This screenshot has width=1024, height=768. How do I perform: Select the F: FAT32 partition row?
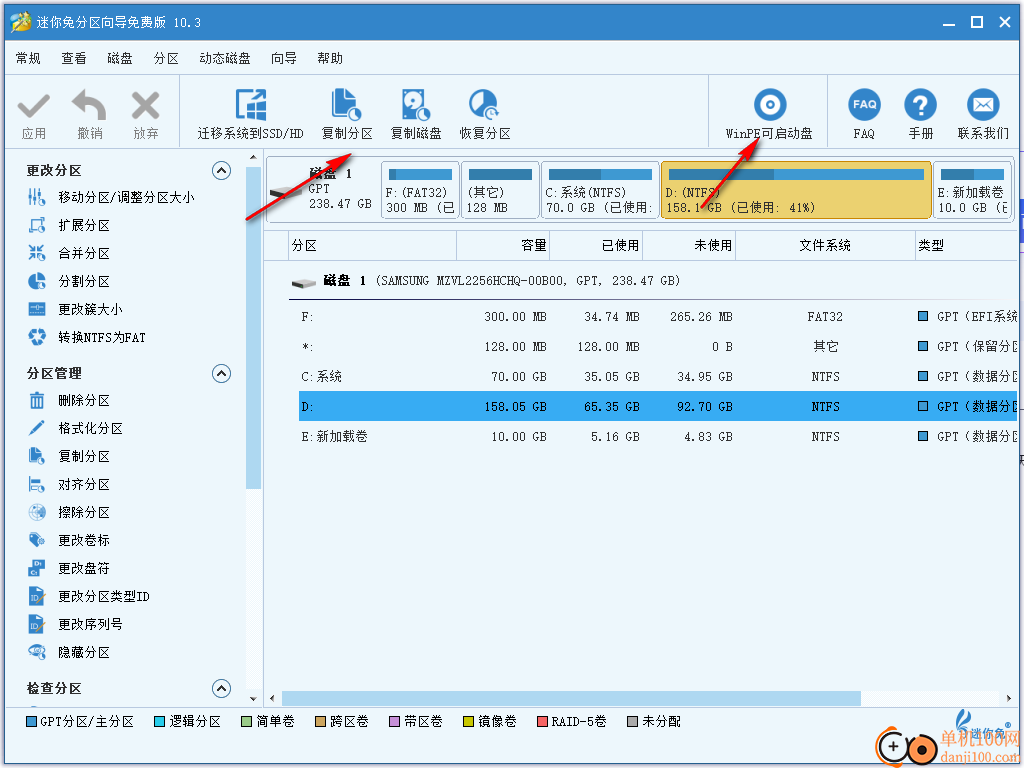pyautogui.click(x=658, y=317)
